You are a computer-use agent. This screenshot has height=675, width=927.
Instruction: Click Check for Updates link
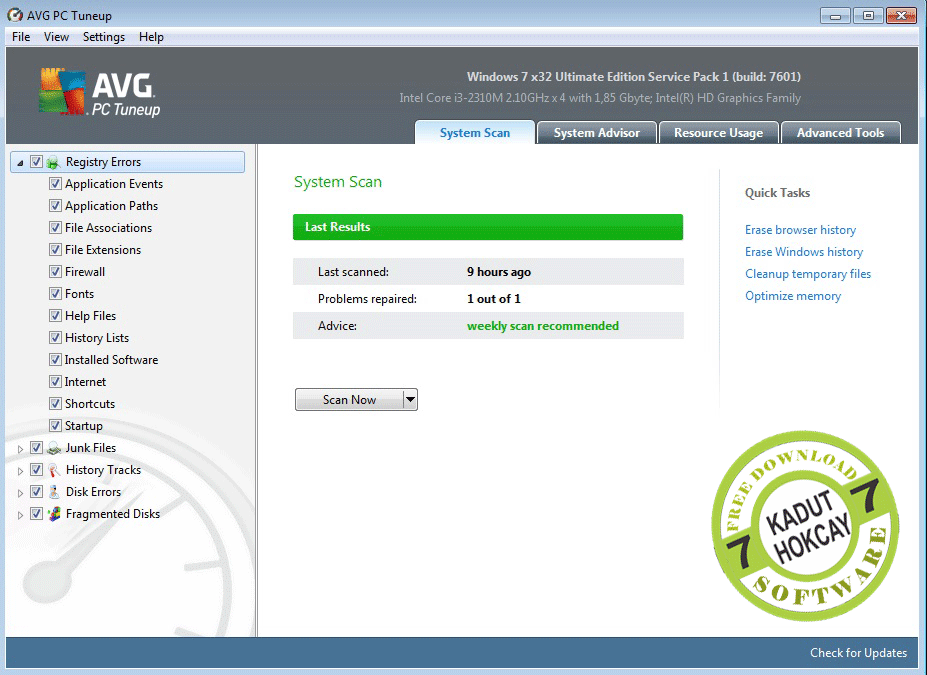click(x=858, y=653)
